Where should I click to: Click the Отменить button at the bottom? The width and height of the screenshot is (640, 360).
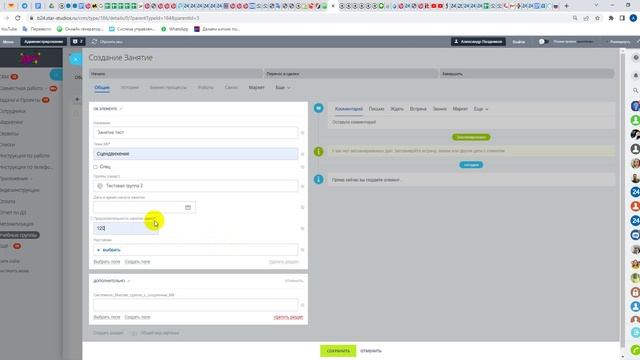click(x=371, y=351)
